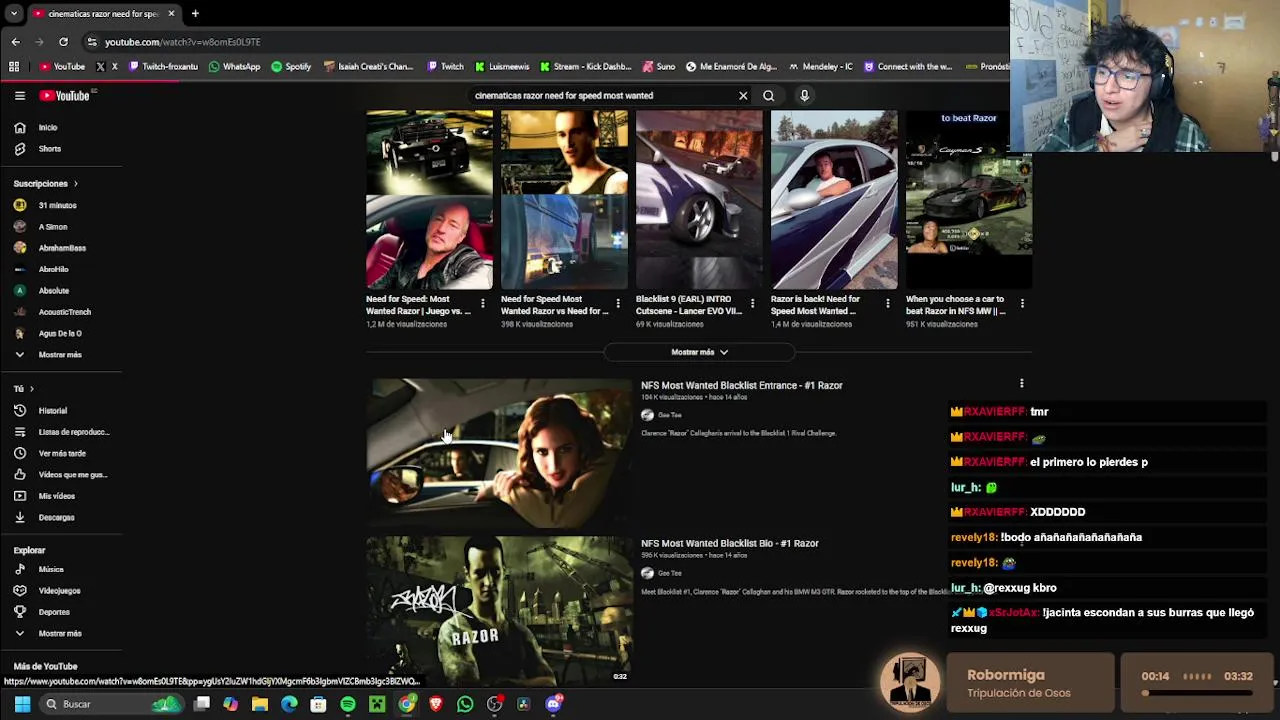Open the A Simon subscription channel
This screenshot has height=720, width=1280.
pyautogui.click(x=53, y=227)
